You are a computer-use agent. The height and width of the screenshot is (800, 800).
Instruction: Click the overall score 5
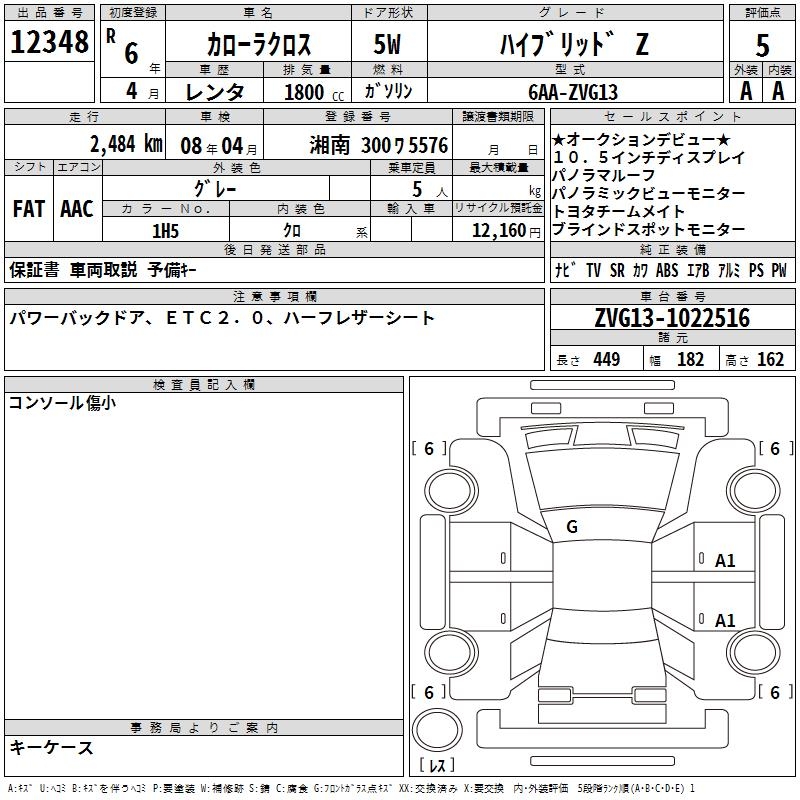pos(762,46)
